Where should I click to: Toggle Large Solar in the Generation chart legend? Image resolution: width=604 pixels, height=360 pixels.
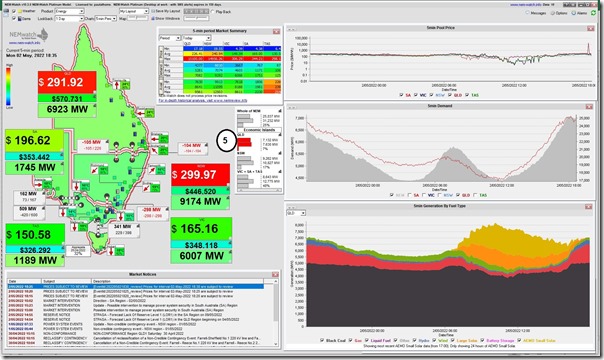click(x=453, y=340)
